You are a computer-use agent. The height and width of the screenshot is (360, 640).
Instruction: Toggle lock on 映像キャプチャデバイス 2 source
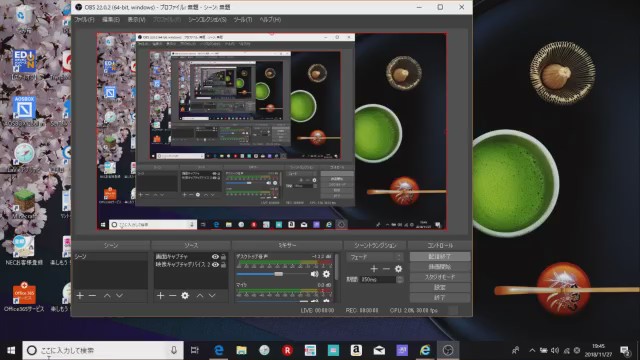tap(223, 265)
